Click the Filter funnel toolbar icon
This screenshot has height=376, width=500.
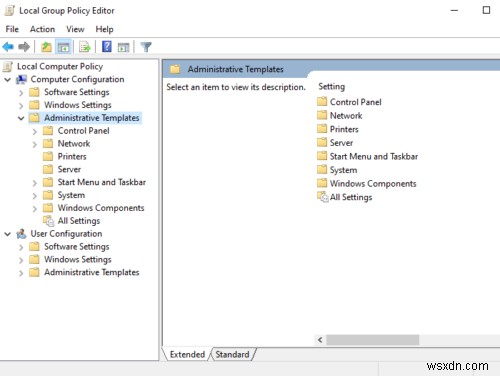pos(146,47)
